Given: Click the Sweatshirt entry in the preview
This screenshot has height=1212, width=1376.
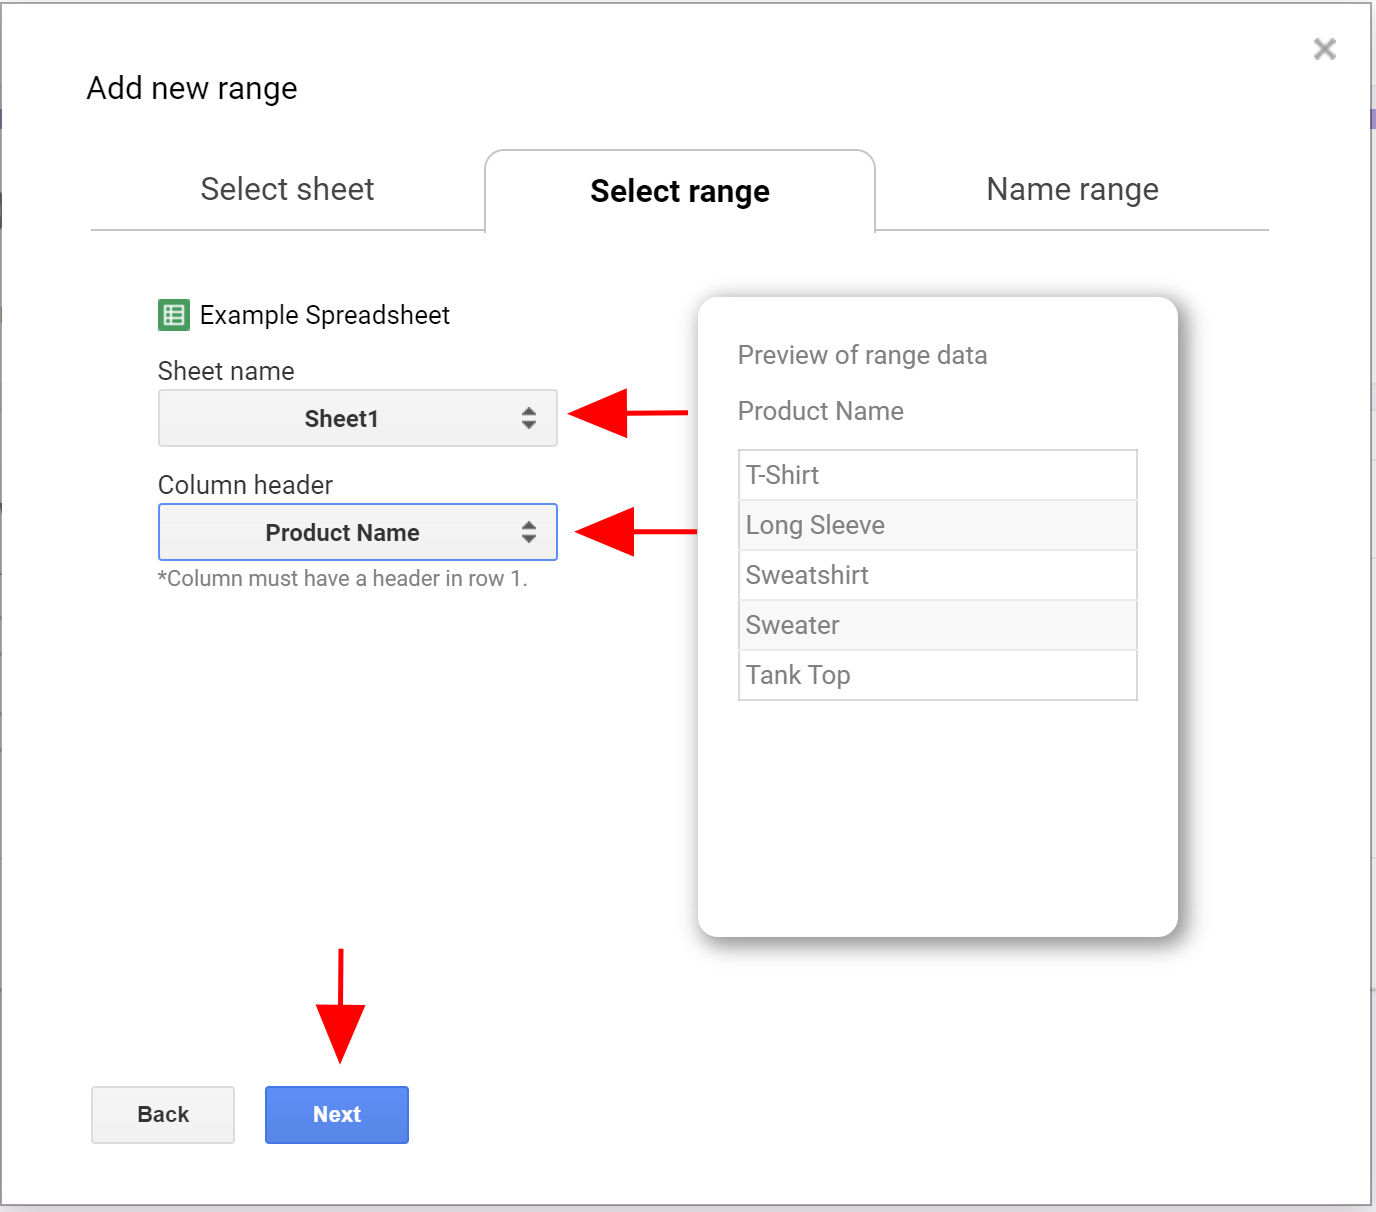Looking at the screenshot, I should coord(937,575).
